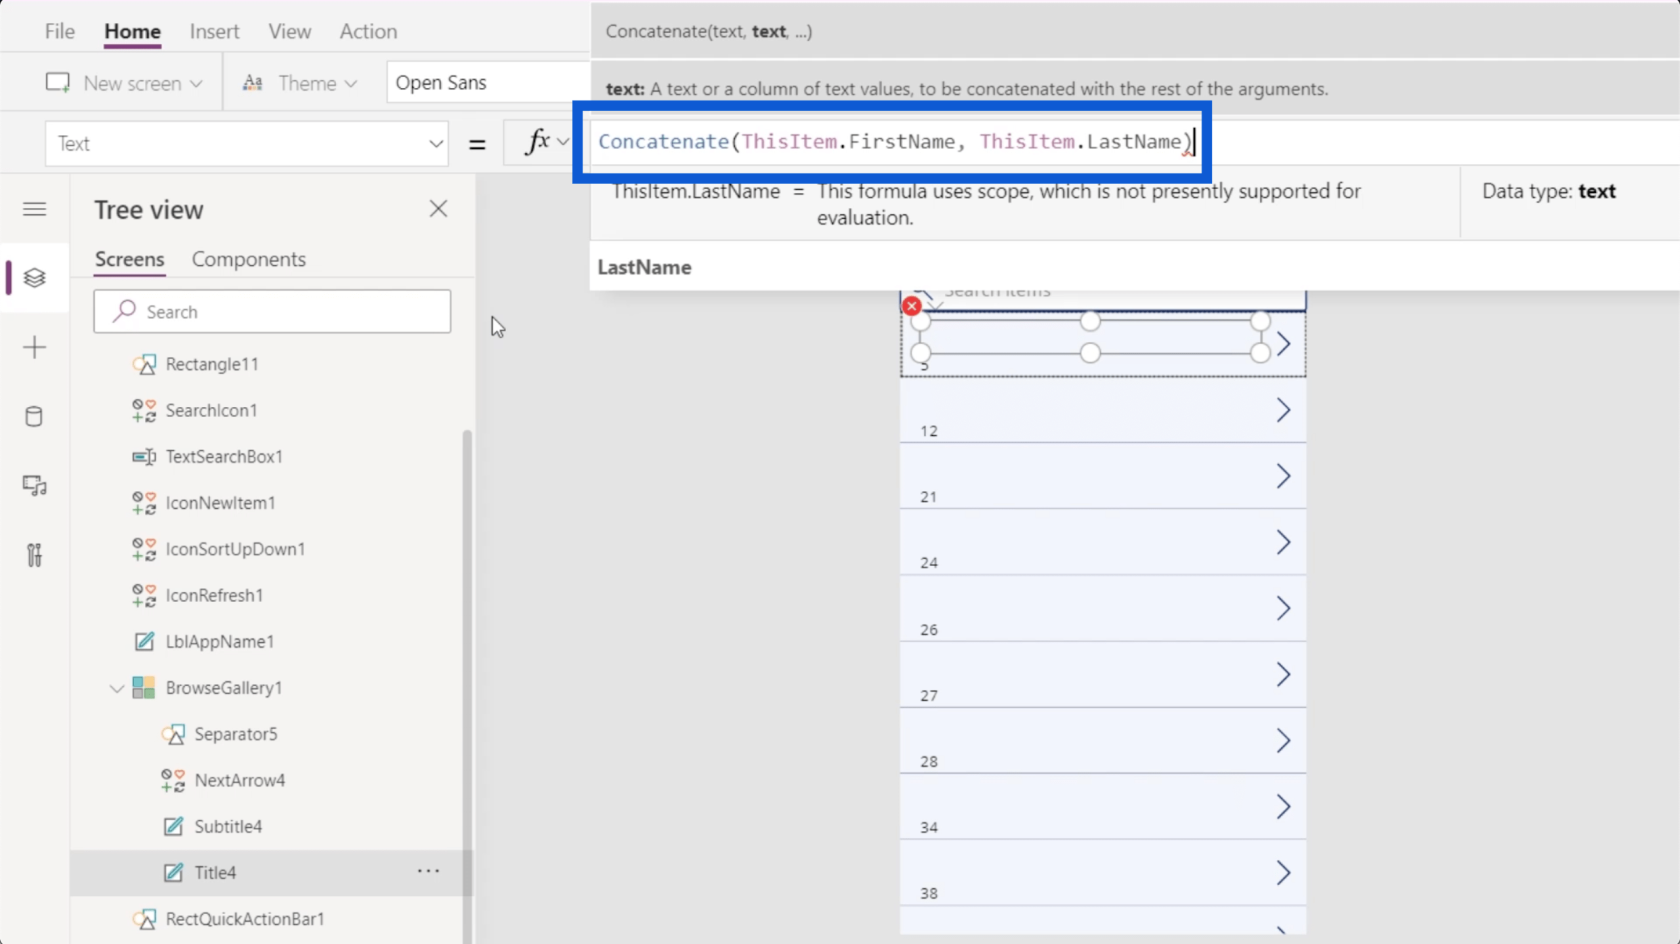Click the SearchIcon1 control icon

click(144, 410)
